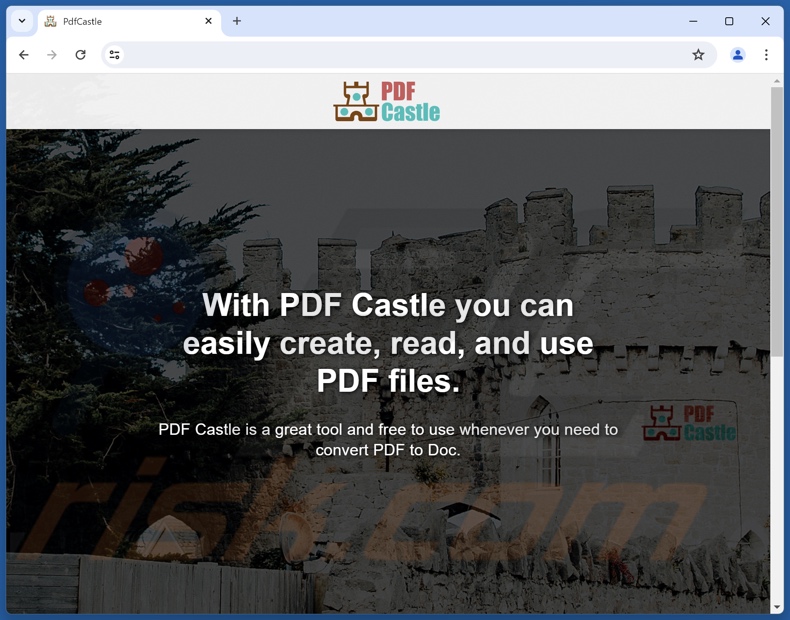Open site information icon in address bar
This screenshot has width=790, height=620.
(x=115, y=55)
